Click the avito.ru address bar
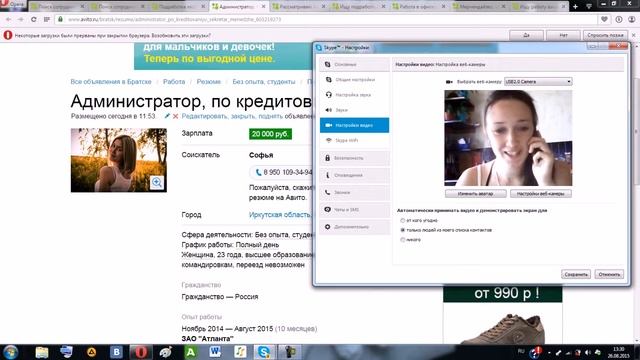The image size is (640, 360). pos(327,19)
